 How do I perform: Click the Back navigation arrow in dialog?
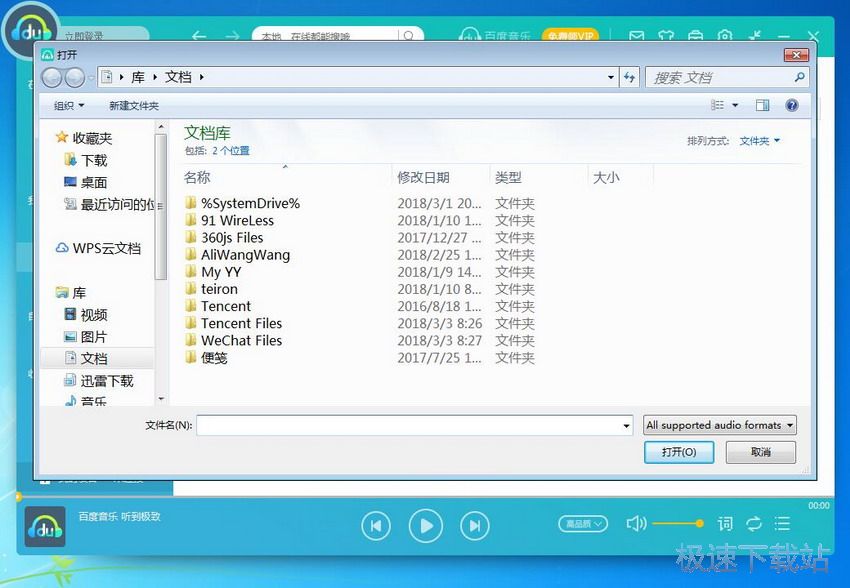click(51, 77)
